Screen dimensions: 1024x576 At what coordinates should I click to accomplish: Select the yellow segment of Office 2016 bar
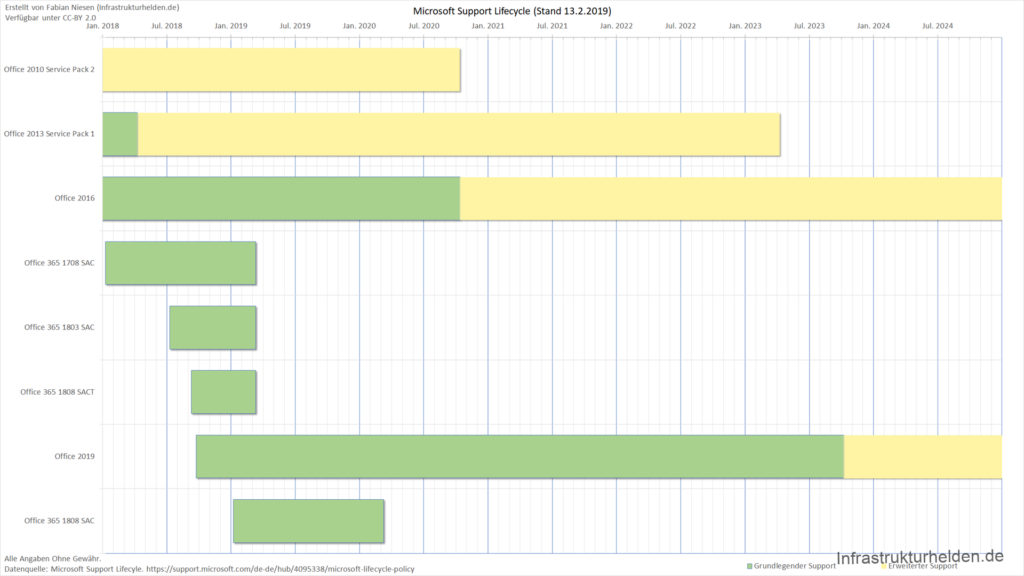731,199
